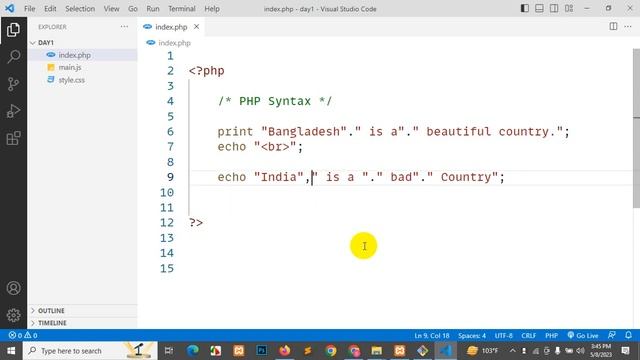Screen dimensions: 640x360
Task: Click the CRLF end-of-line selector
Action: point(529,336)
